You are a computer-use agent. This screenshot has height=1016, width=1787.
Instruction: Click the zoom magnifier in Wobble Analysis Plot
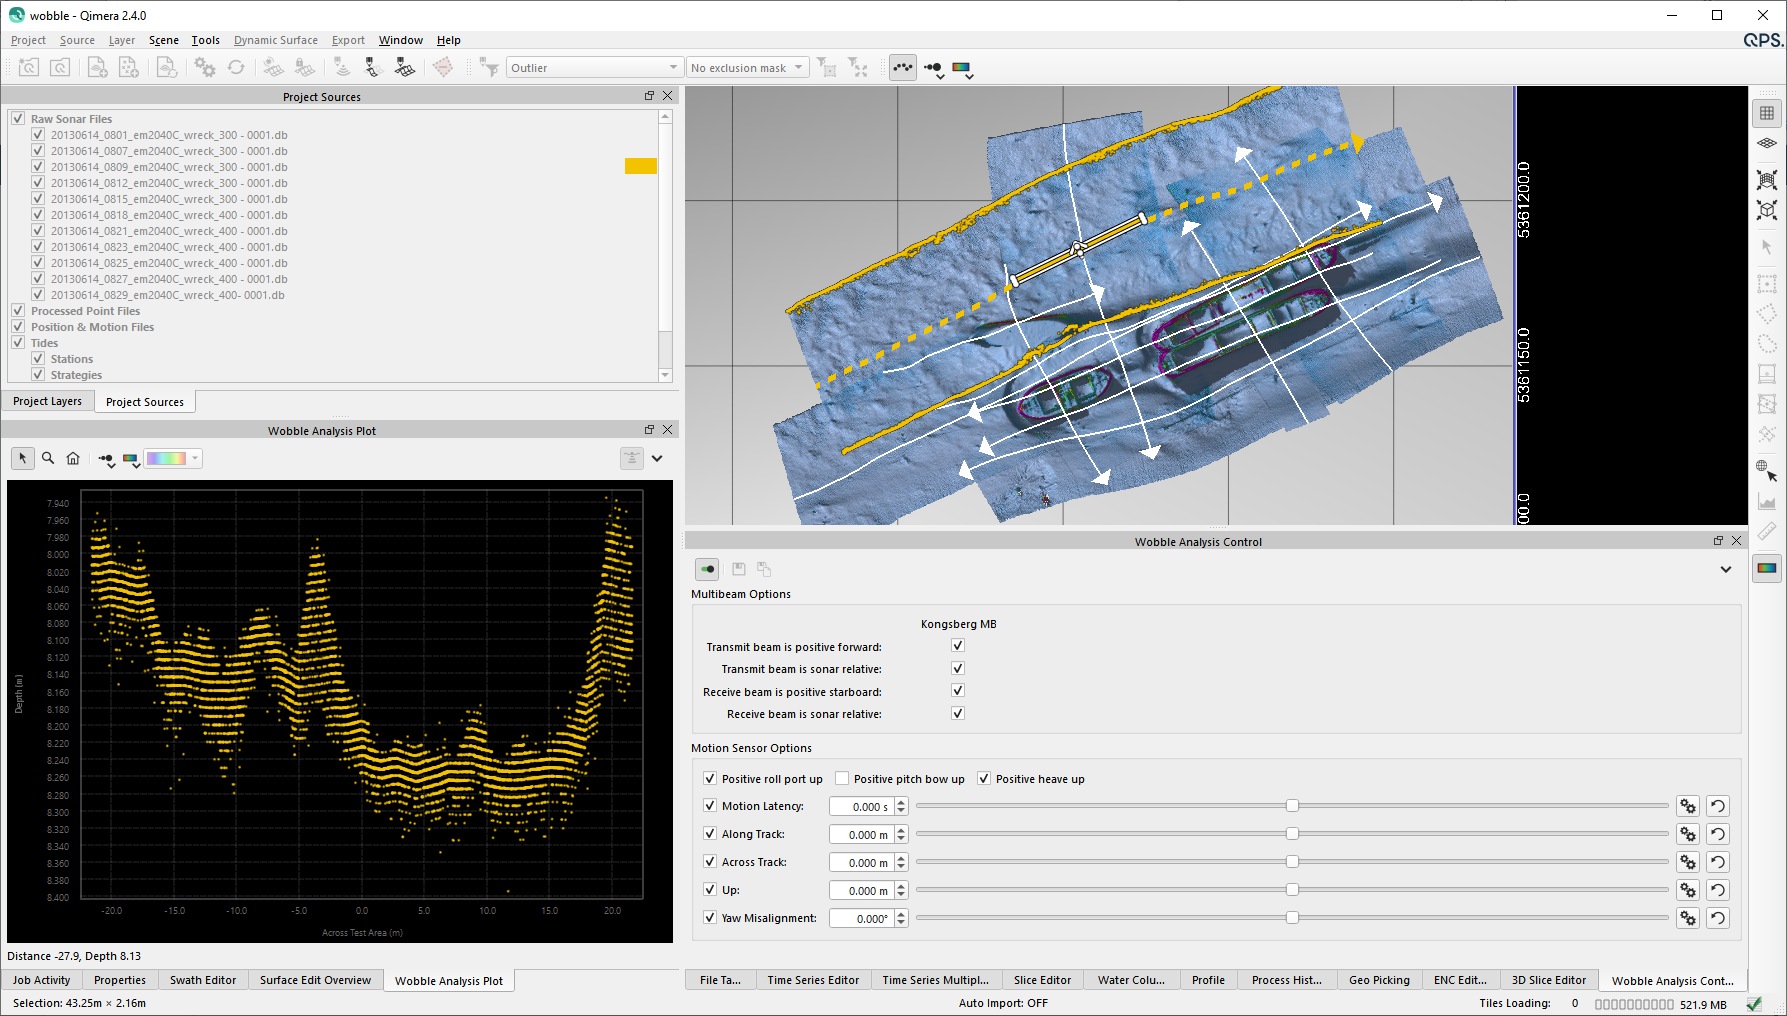[x=48, y=458]
